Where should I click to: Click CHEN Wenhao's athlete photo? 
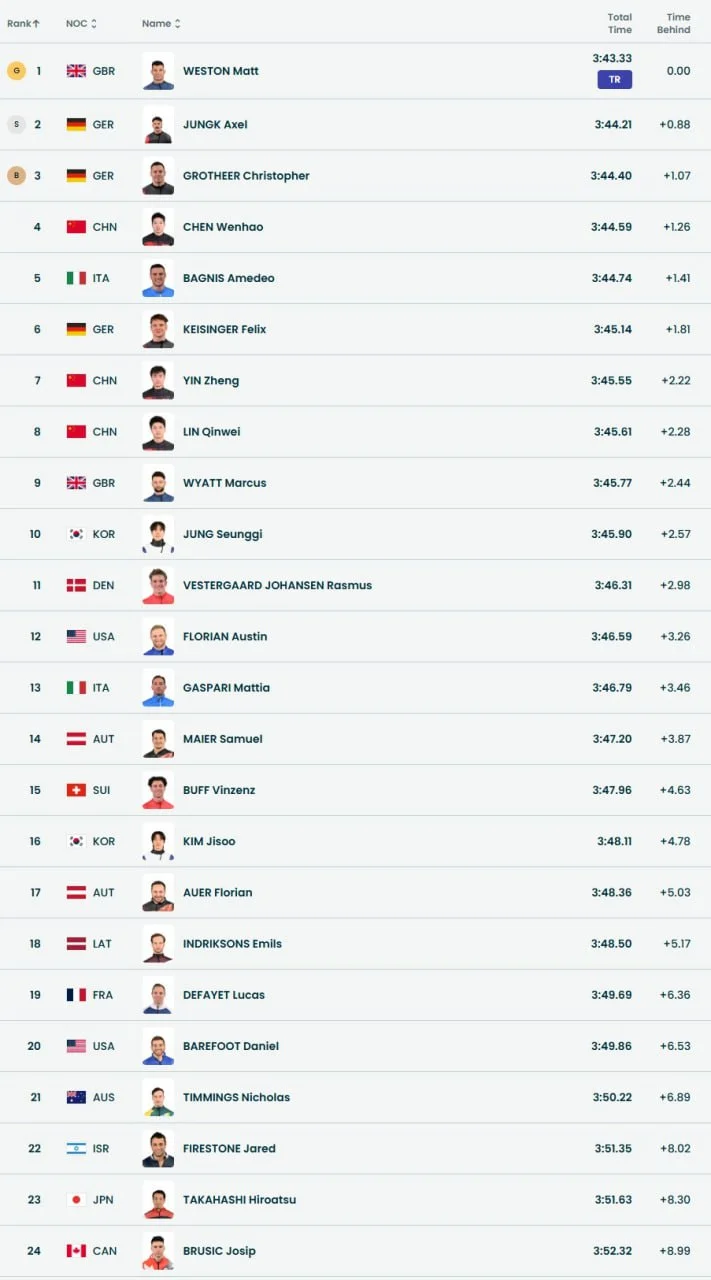[158, 227]
